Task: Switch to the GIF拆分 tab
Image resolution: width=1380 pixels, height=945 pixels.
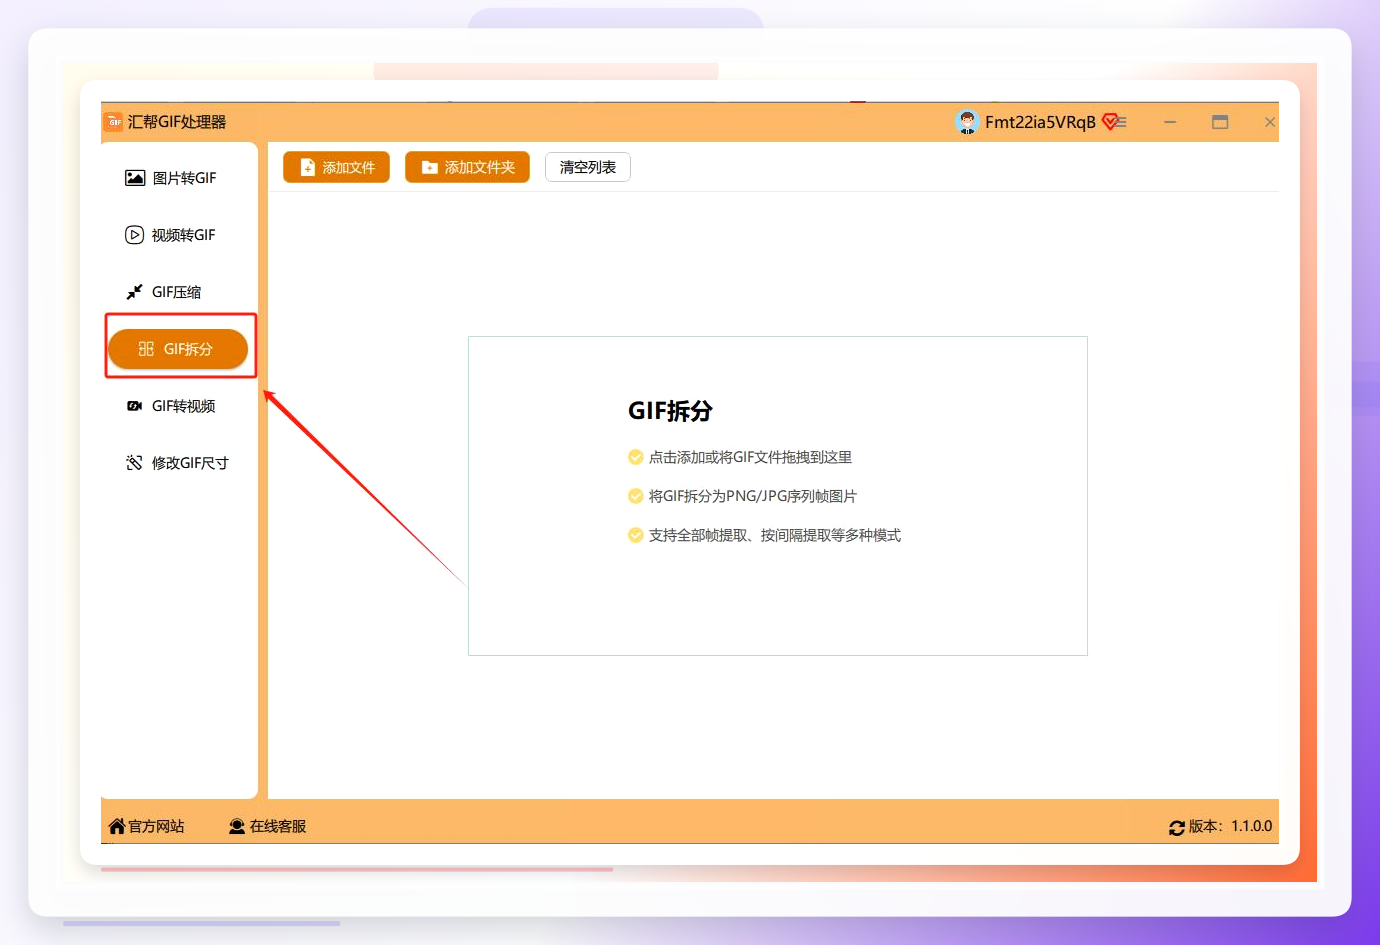Action: click(x=178, y=349)
